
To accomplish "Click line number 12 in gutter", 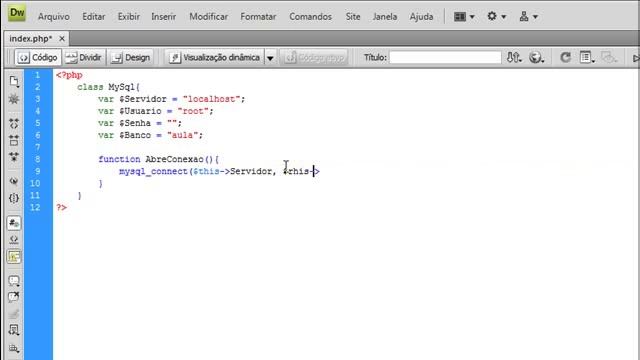I will pyautogui.click(x=36, y=207).
